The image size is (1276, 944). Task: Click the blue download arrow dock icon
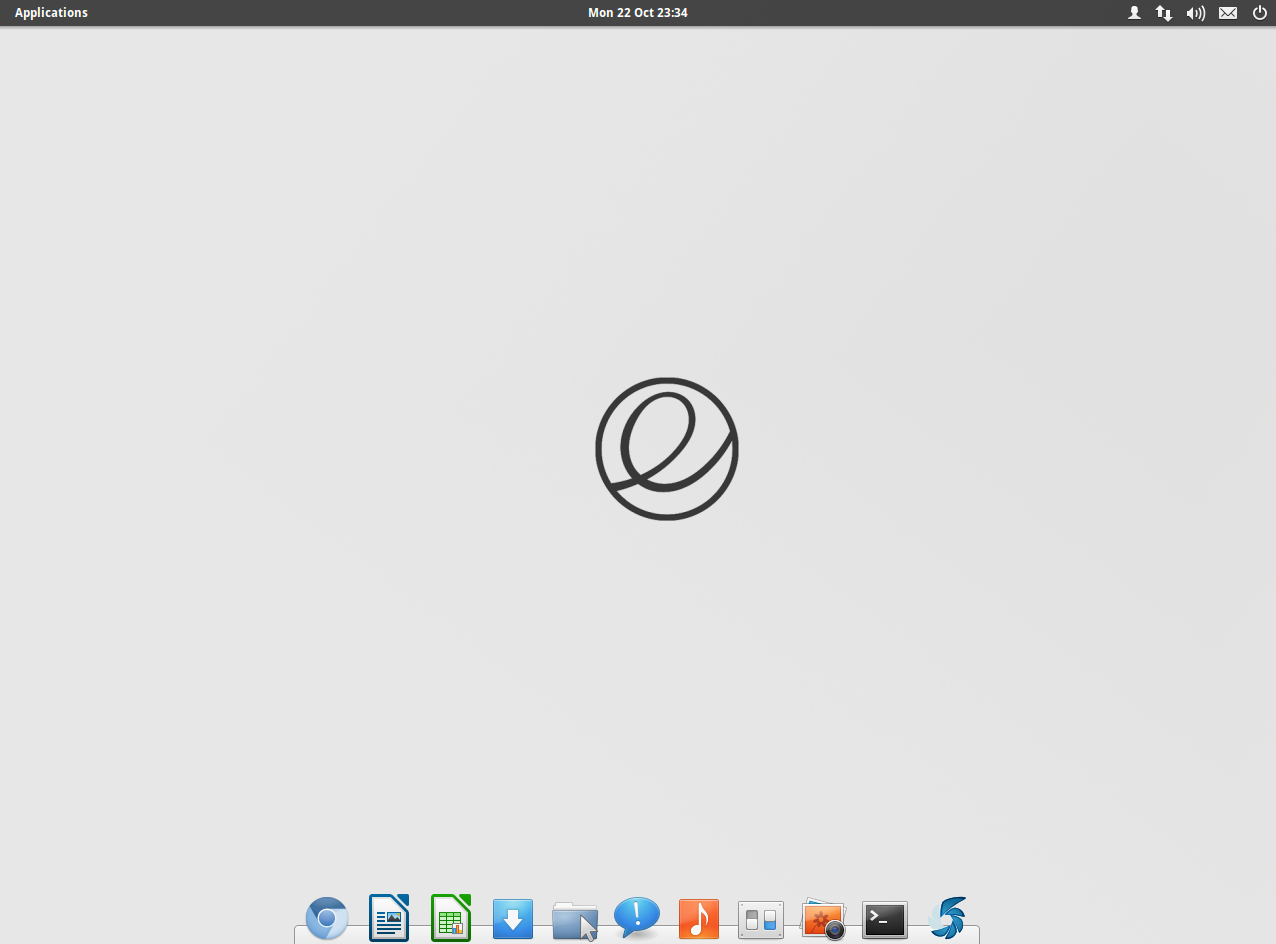(513, 918)
